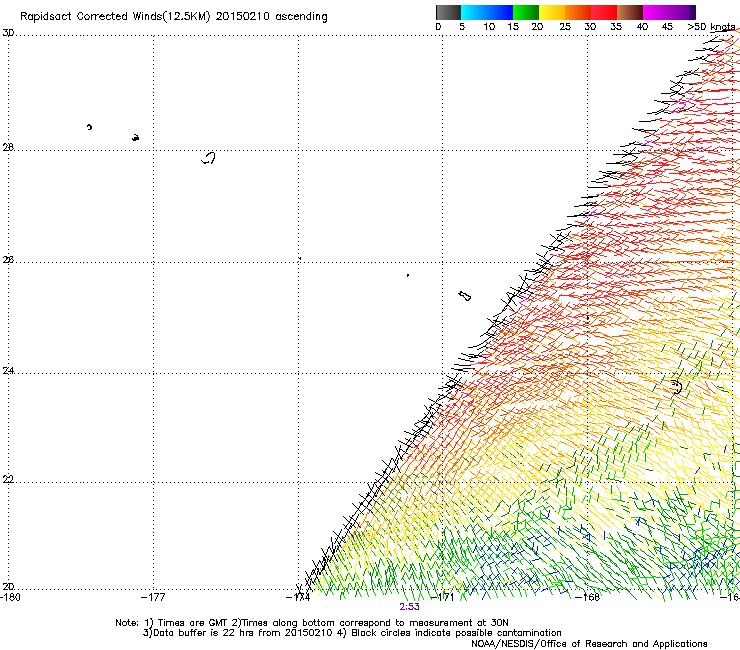740x650 pixels.
Task: Click the gray 0-5 knots color bar segment
Action: point(448,12)
